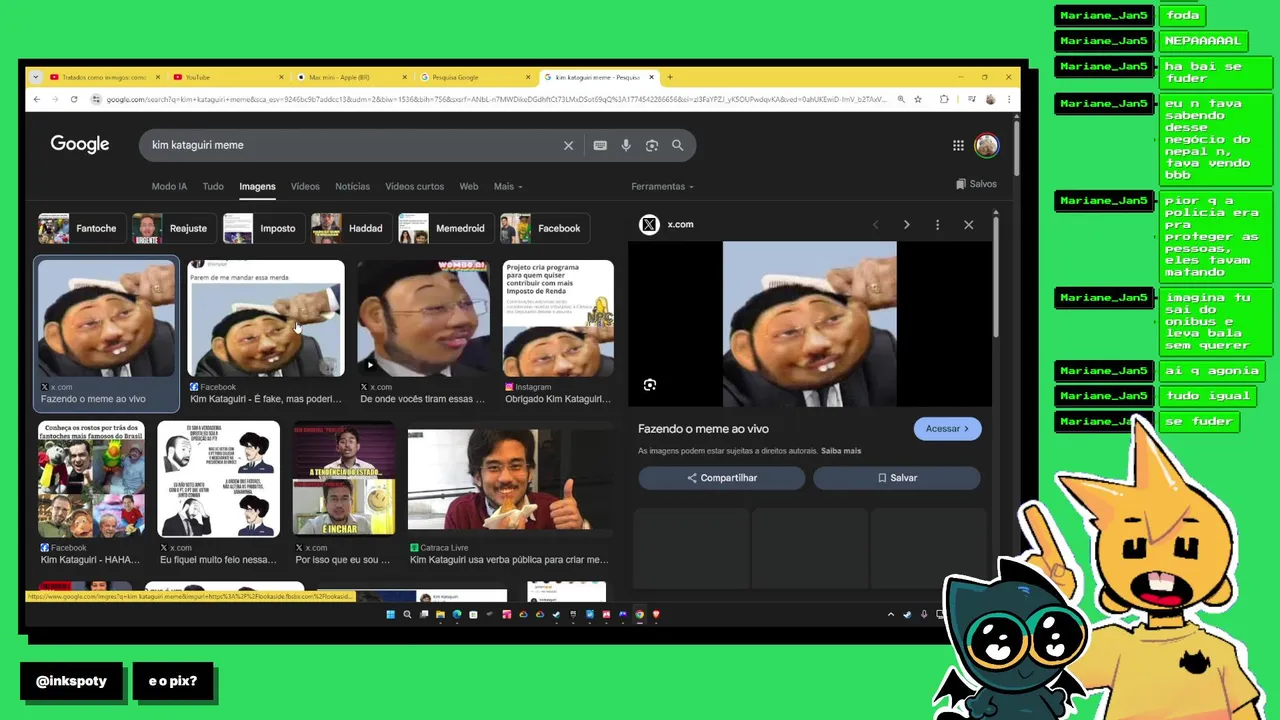
Task: Show next image in preview panel
Action: click(907, 225)
